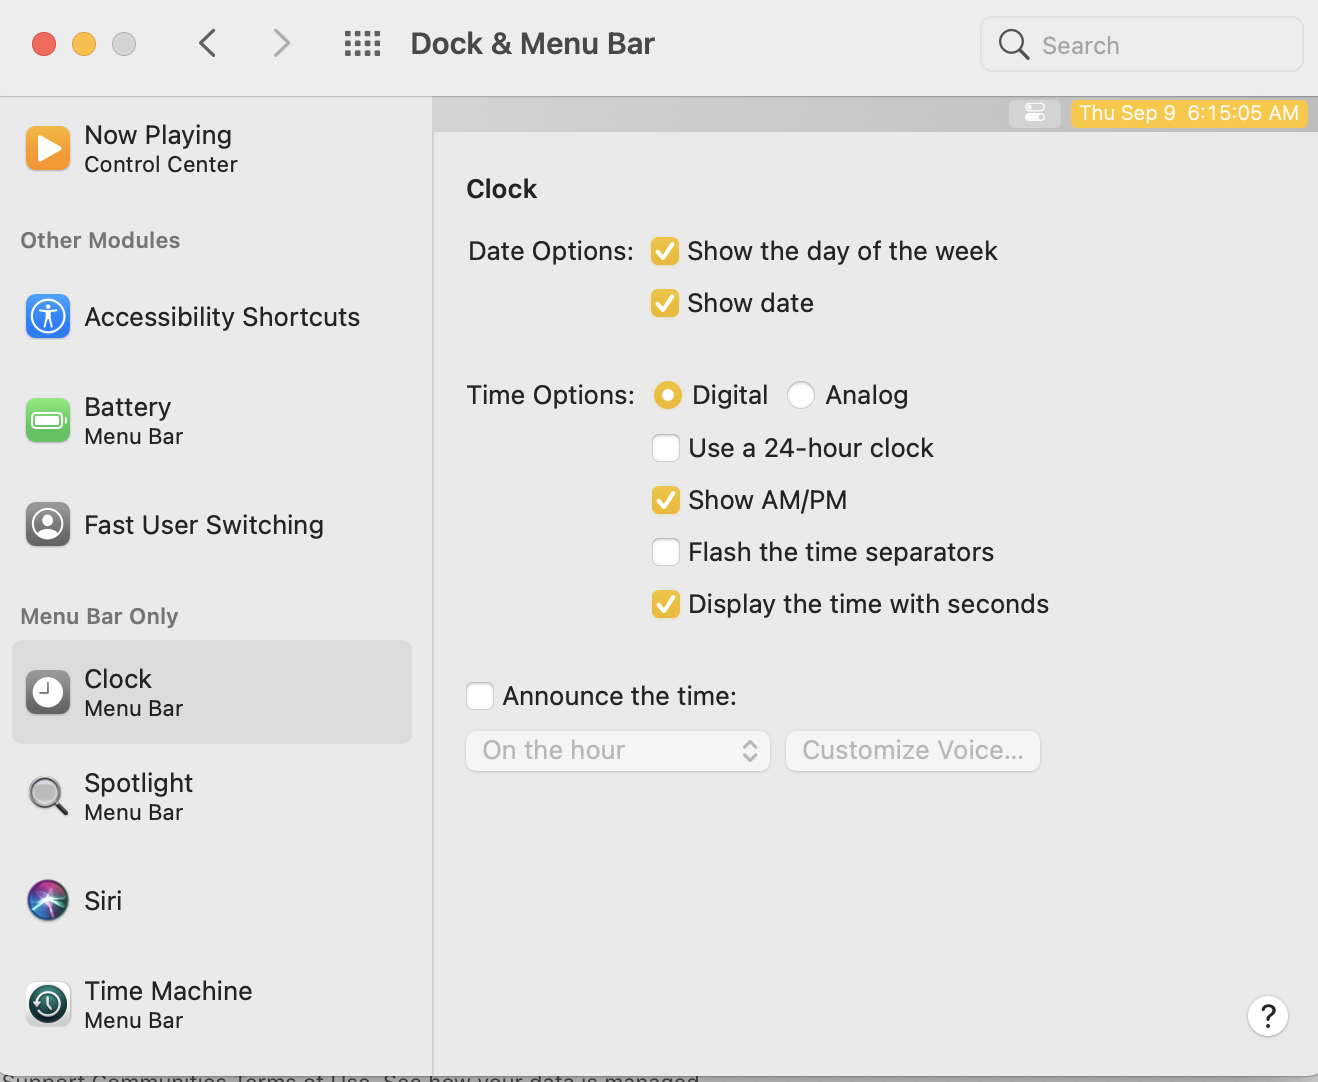Open the help question mark button
1318x1082 pixels.
coord(1267,1016)
